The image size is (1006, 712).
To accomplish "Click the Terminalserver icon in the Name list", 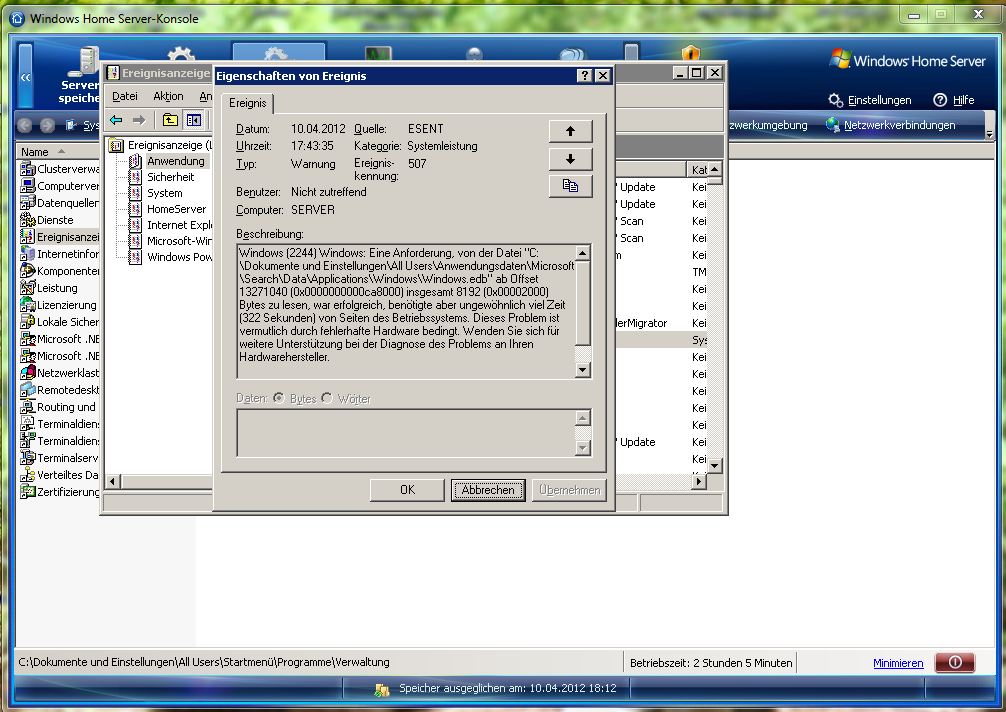I will 28,458.
